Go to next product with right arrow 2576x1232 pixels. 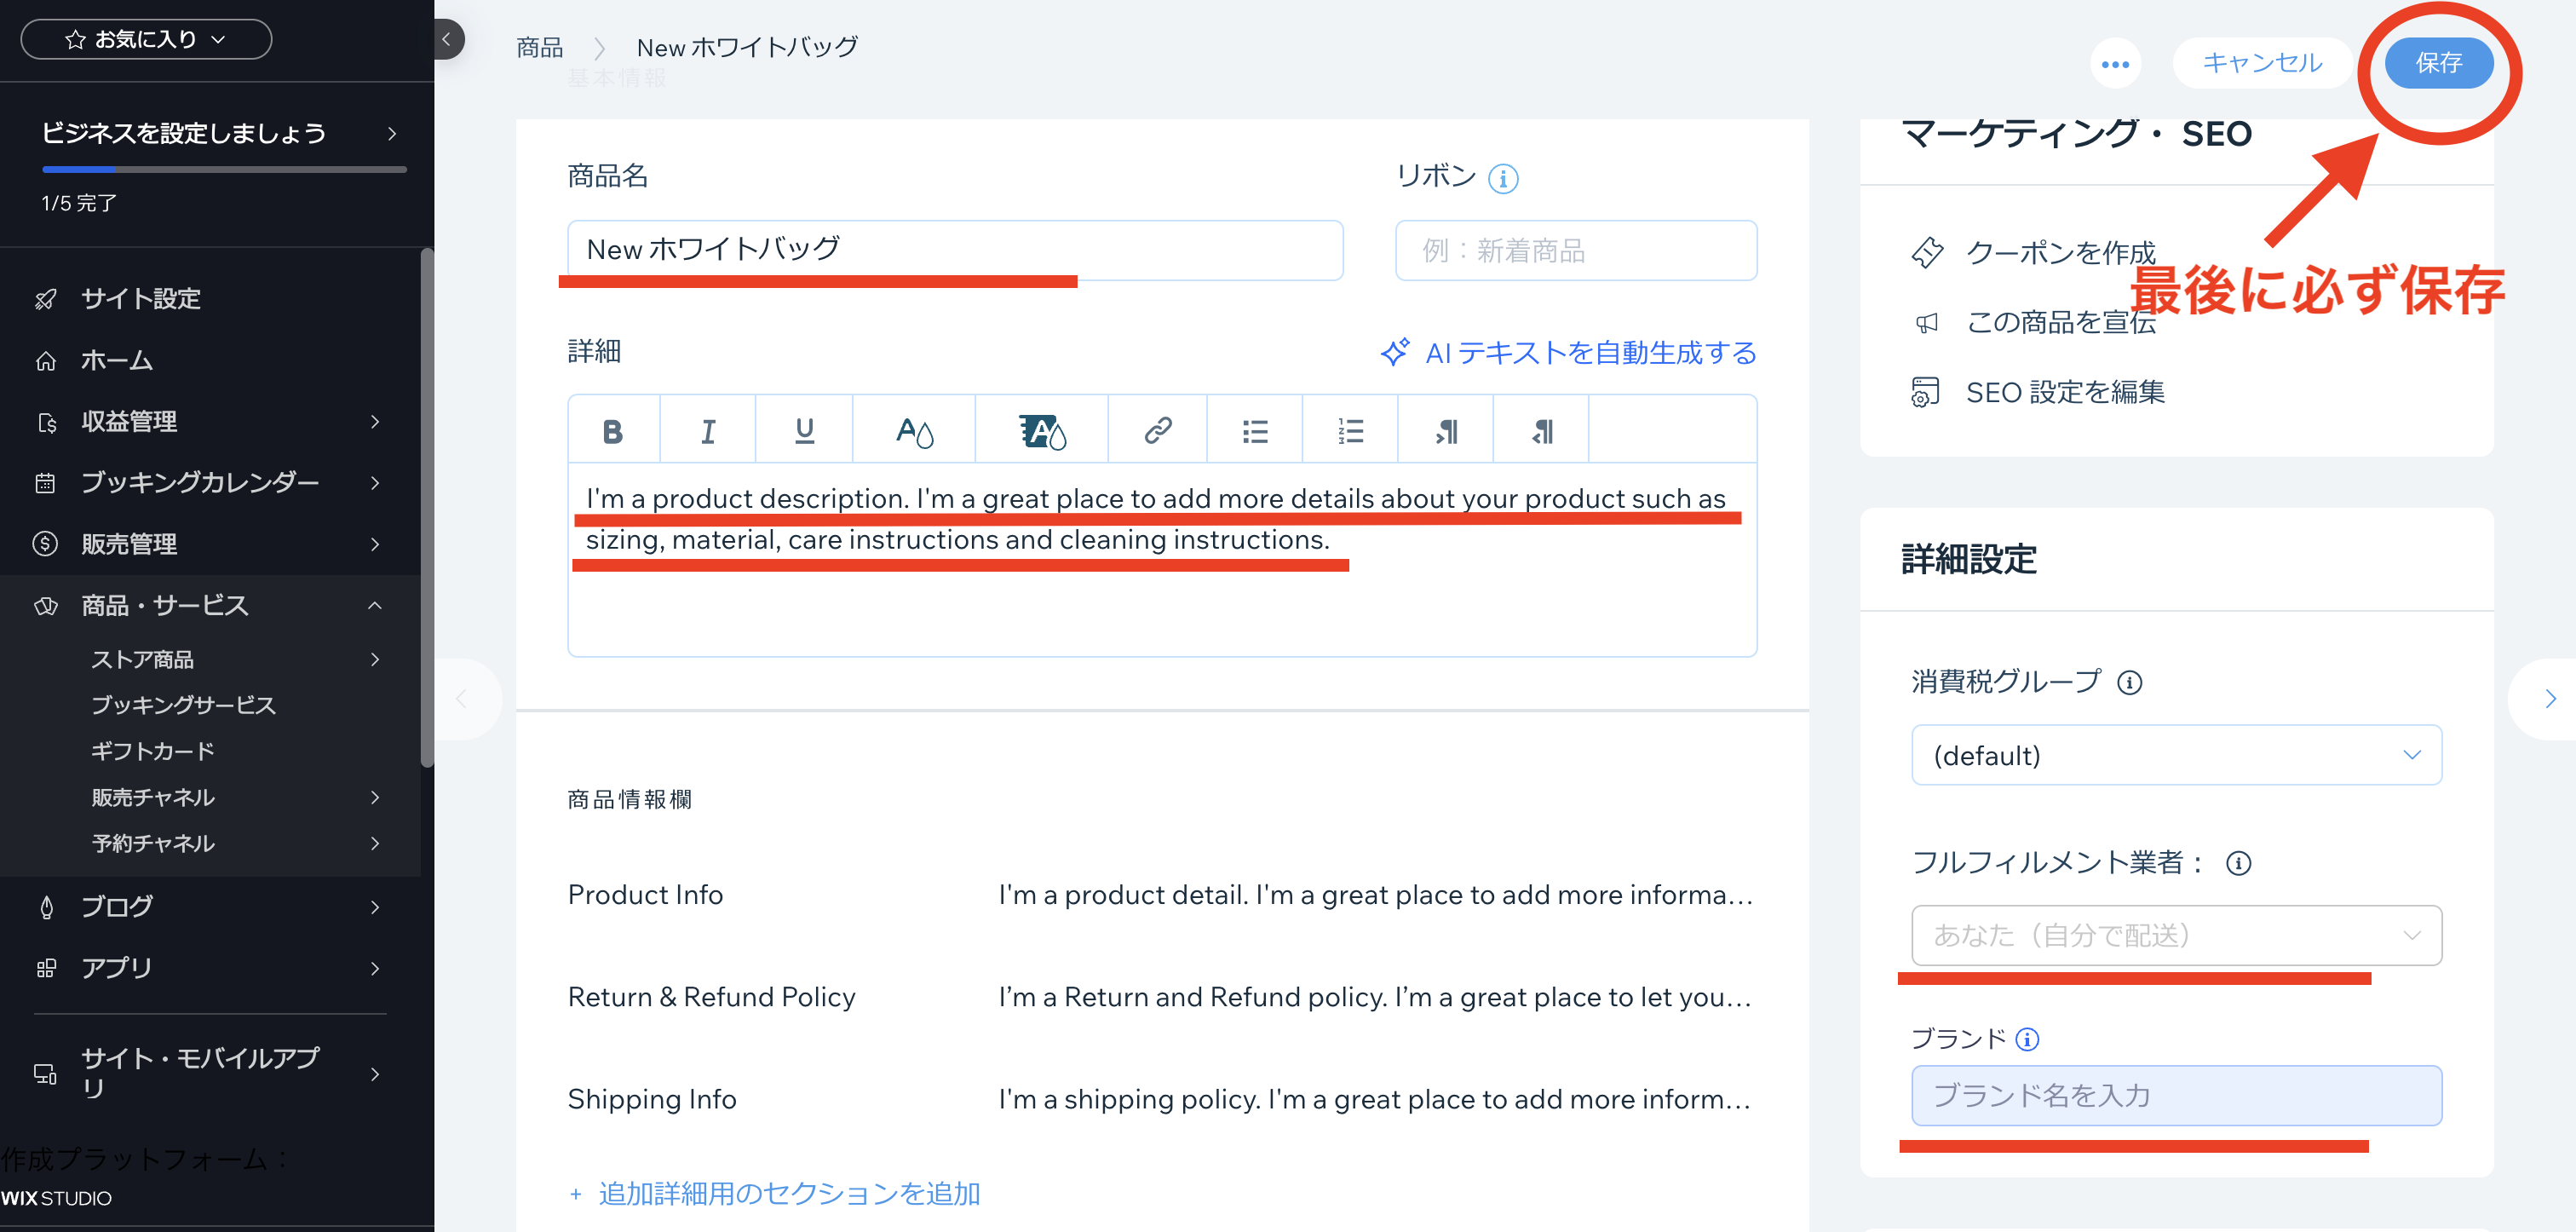2550,699
